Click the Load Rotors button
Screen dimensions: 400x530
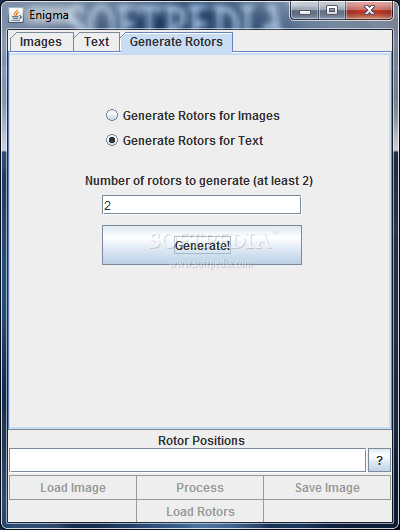pyautogui.click(x=200, y=511)
